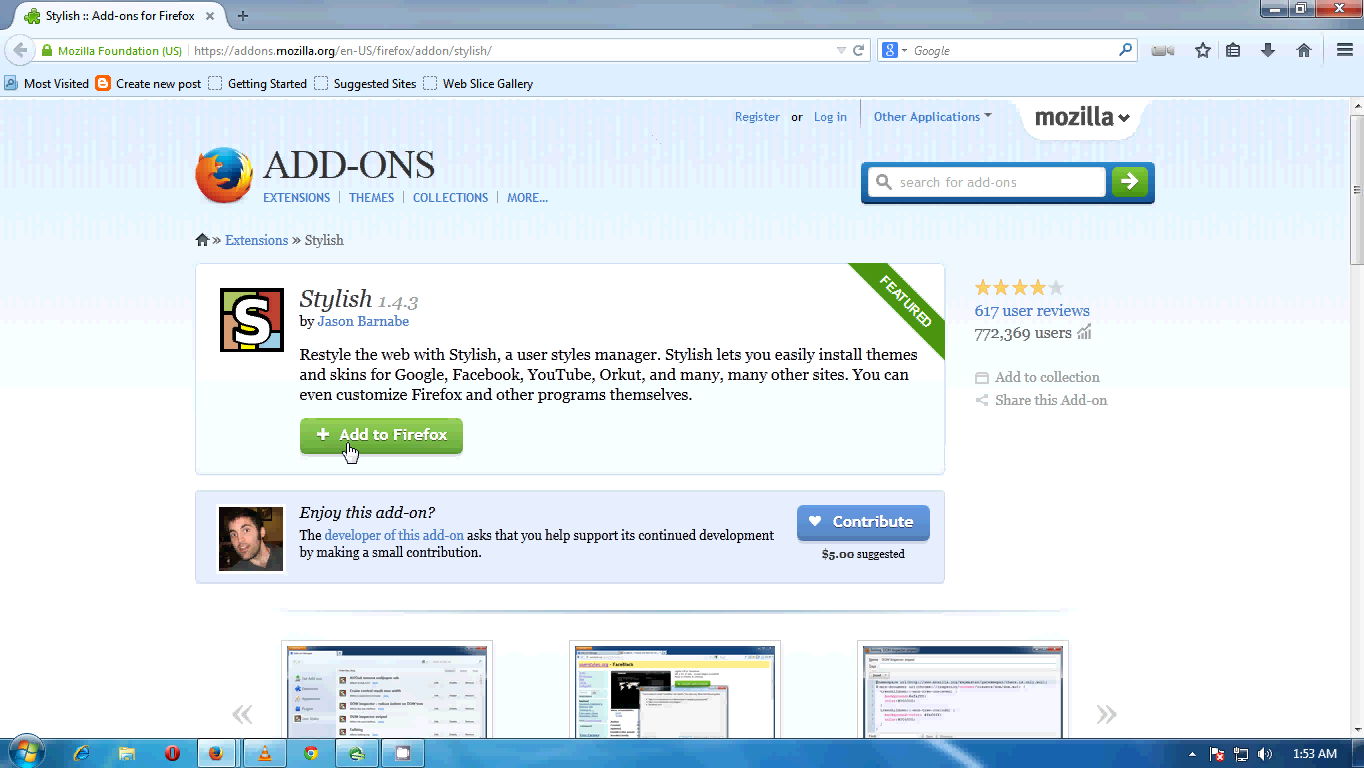Screen dimensions: 1364x768
Task: Click the Stylish add-on icon
Action: click(x=252, y=320)
